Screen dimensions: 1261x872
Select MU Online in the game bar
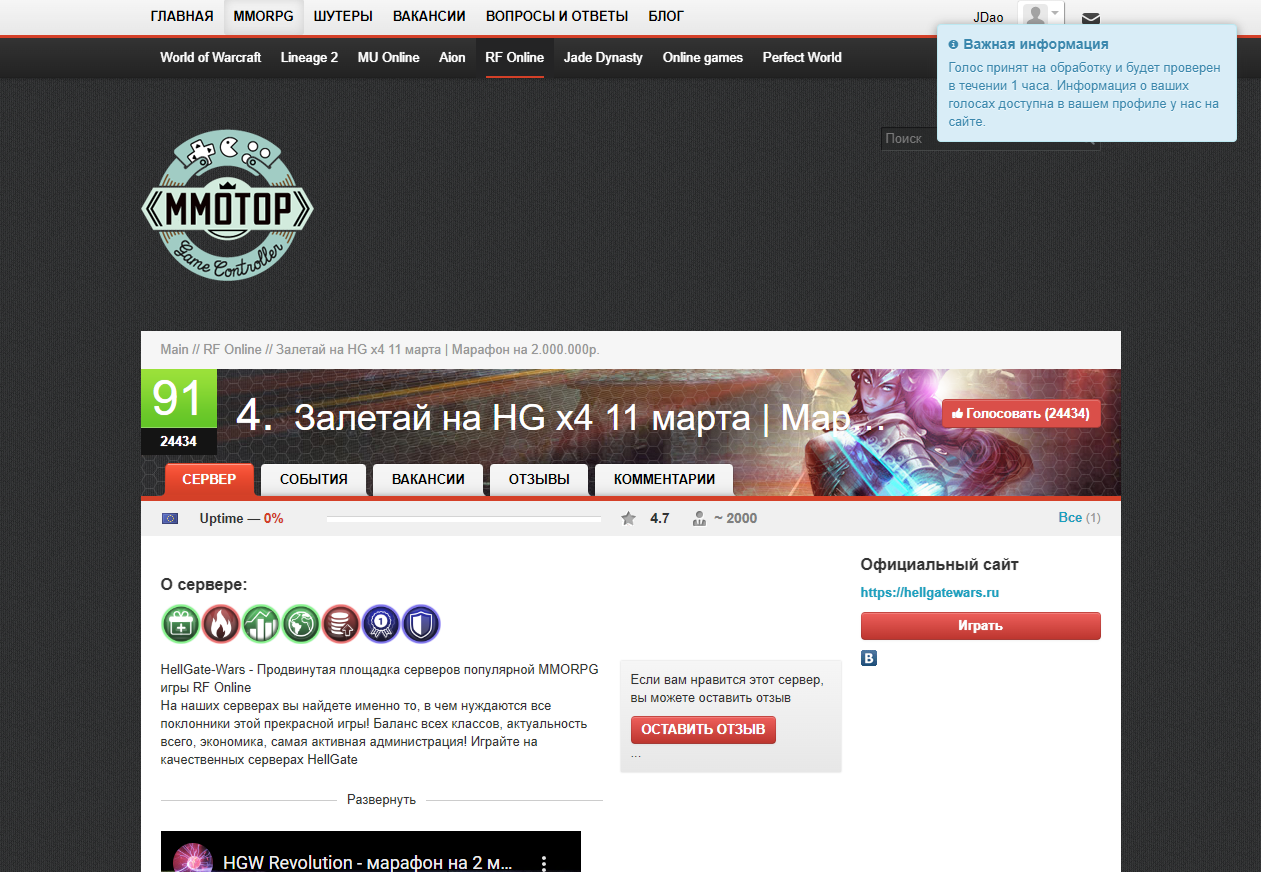pos(389,57)
